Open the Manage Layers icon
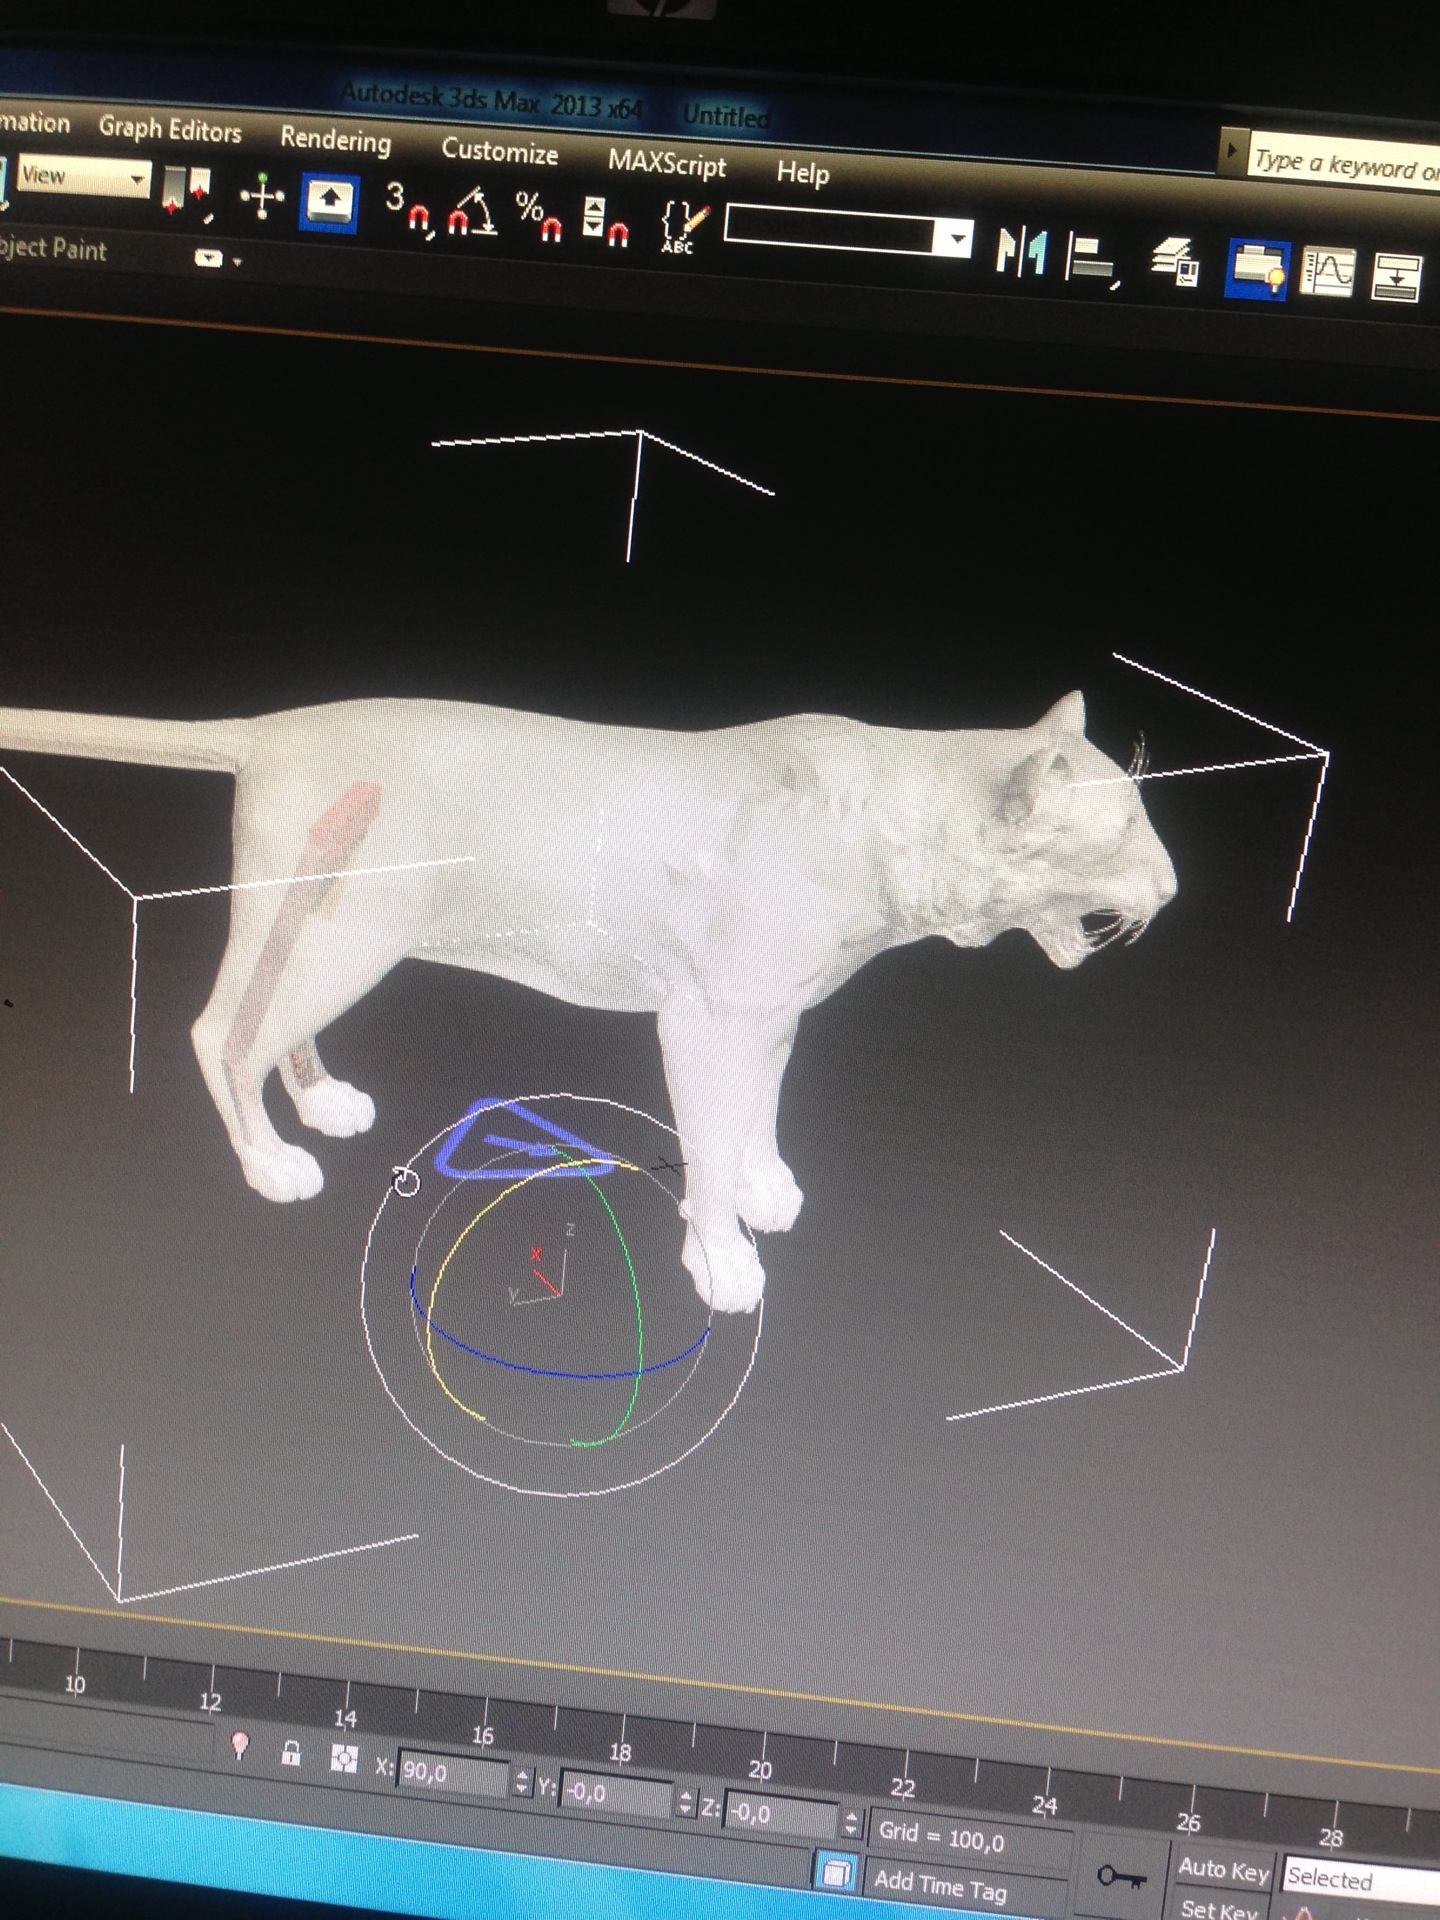Image resolution: width=1440 pixels, height=1920 pixels. pyautogui.click(x=1174, y=262)
